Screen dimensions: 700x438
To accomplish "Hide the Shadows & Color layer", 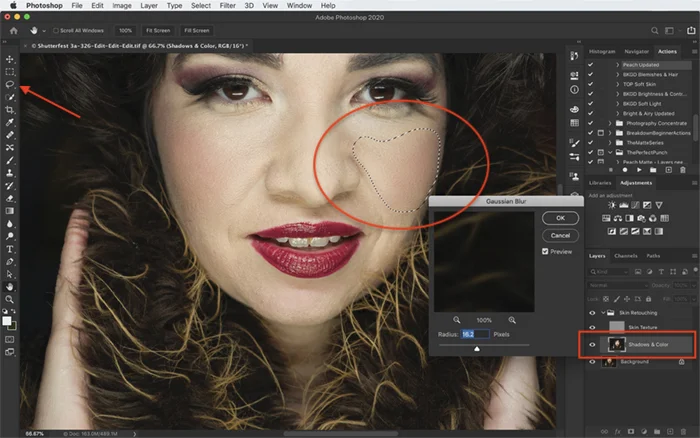I will click(x=594, y=345).
